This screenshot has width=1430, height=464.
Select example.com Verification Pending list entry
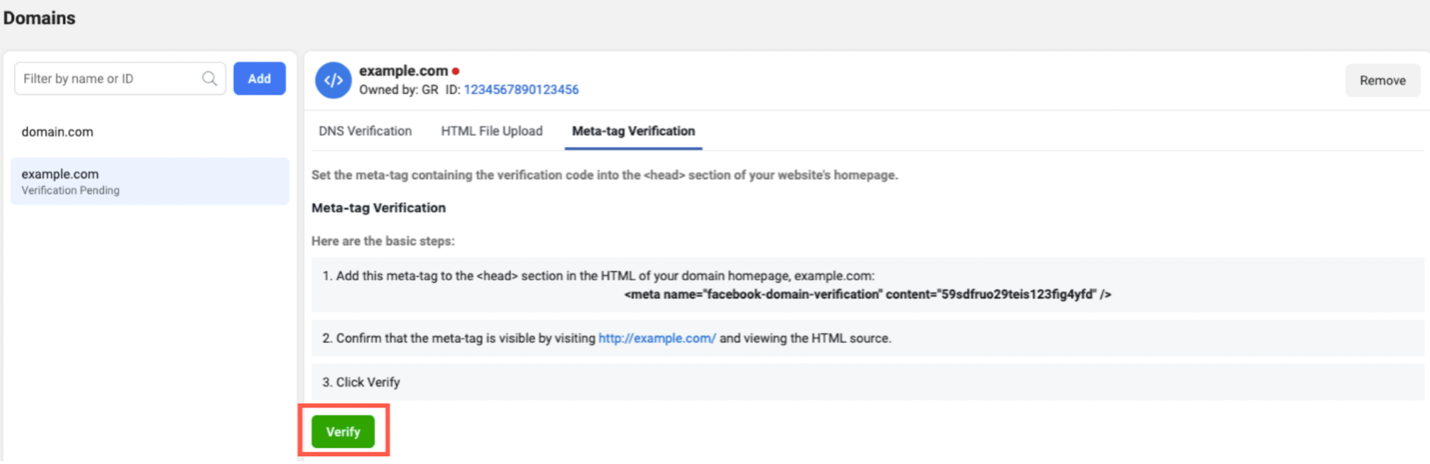pyautogui.click(x=150, y=181)
